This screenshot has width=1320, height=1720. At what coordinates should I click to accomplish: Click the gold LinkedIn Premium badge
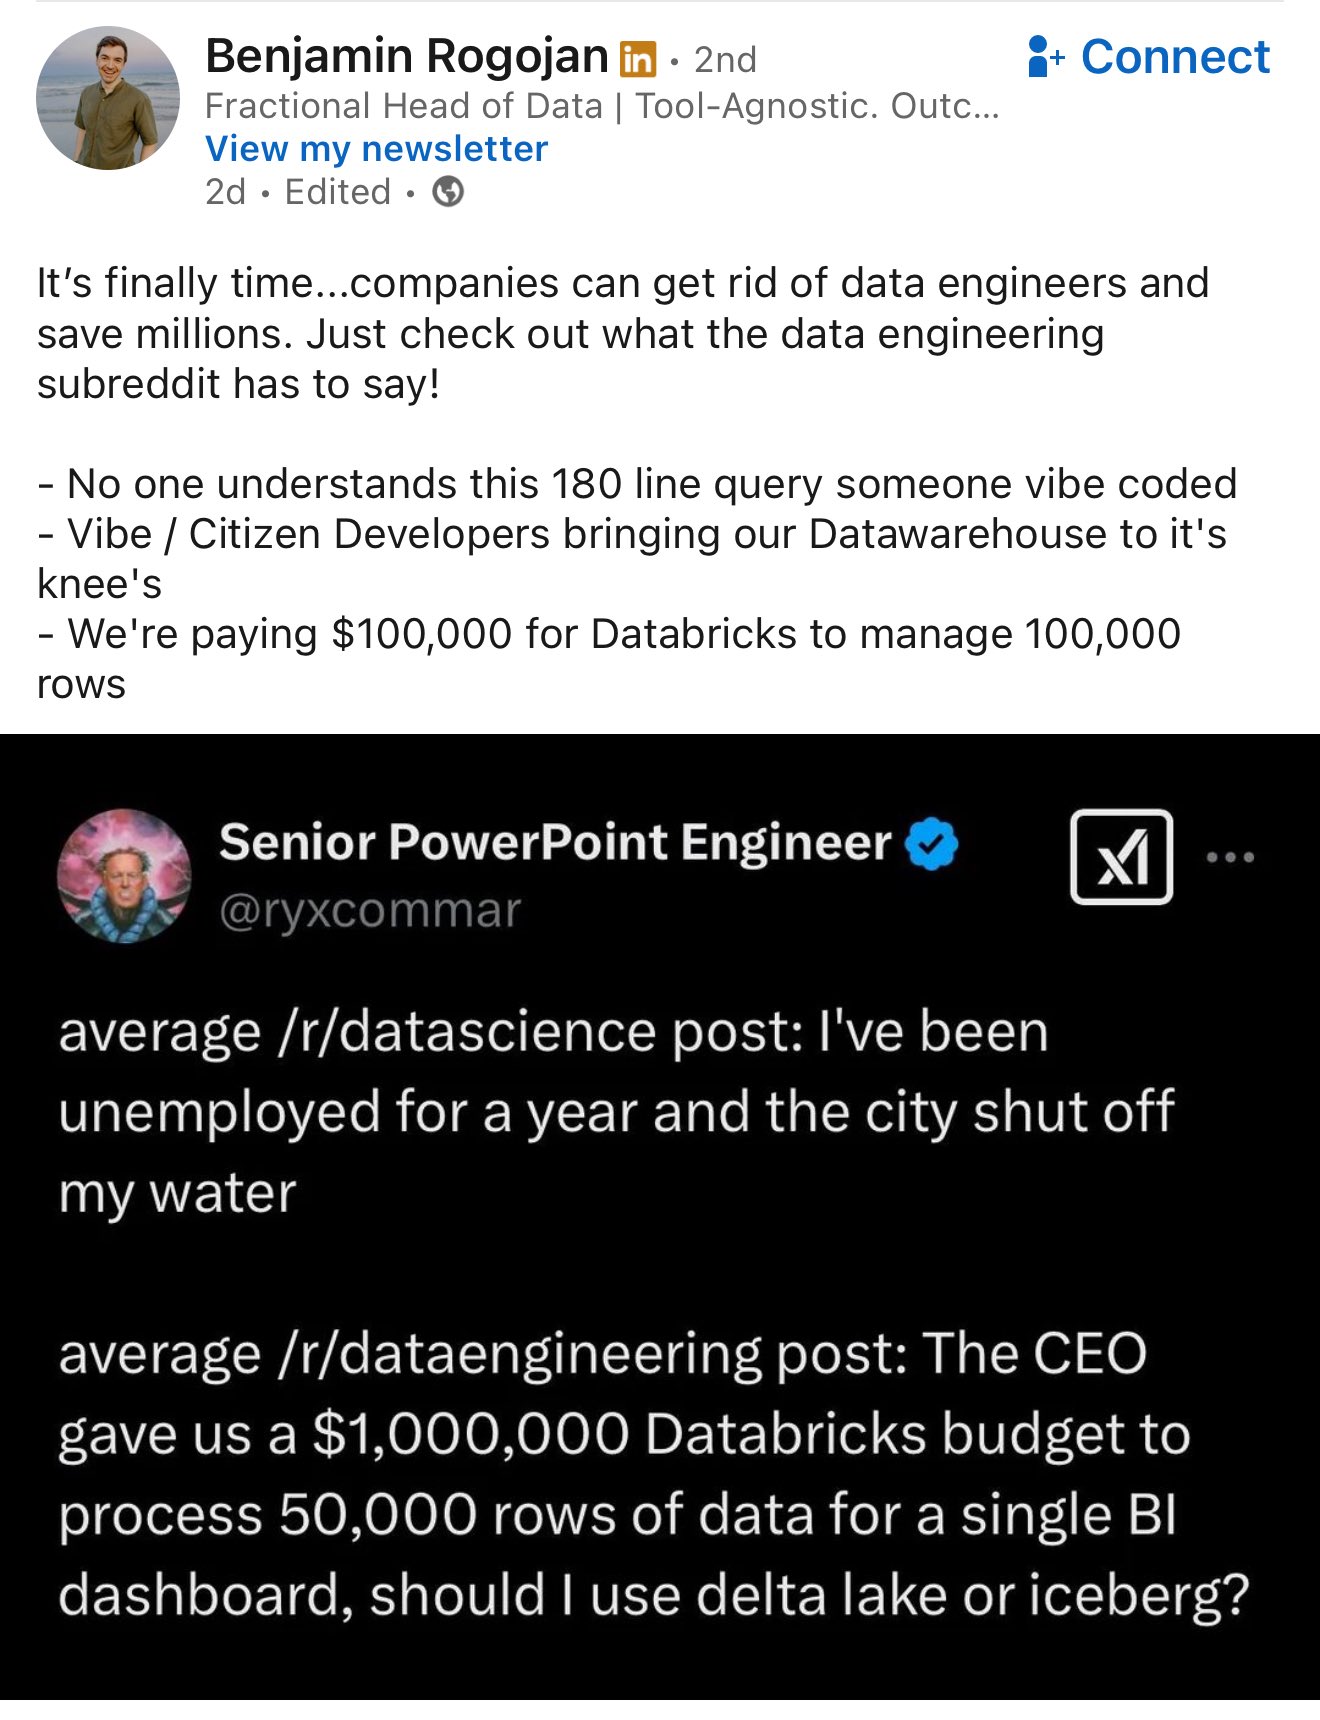638,60
